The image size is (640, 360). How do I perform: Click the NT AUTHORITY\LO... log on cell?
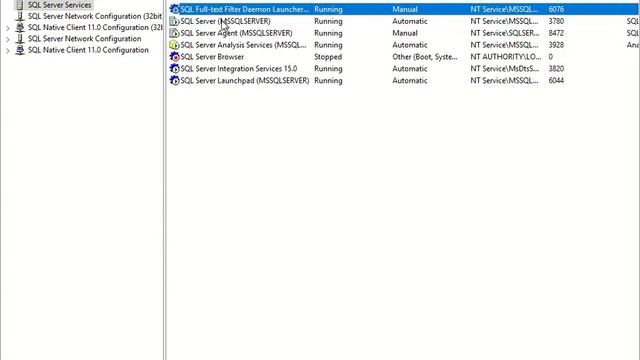pyautogui.click(x=506, y=57)
